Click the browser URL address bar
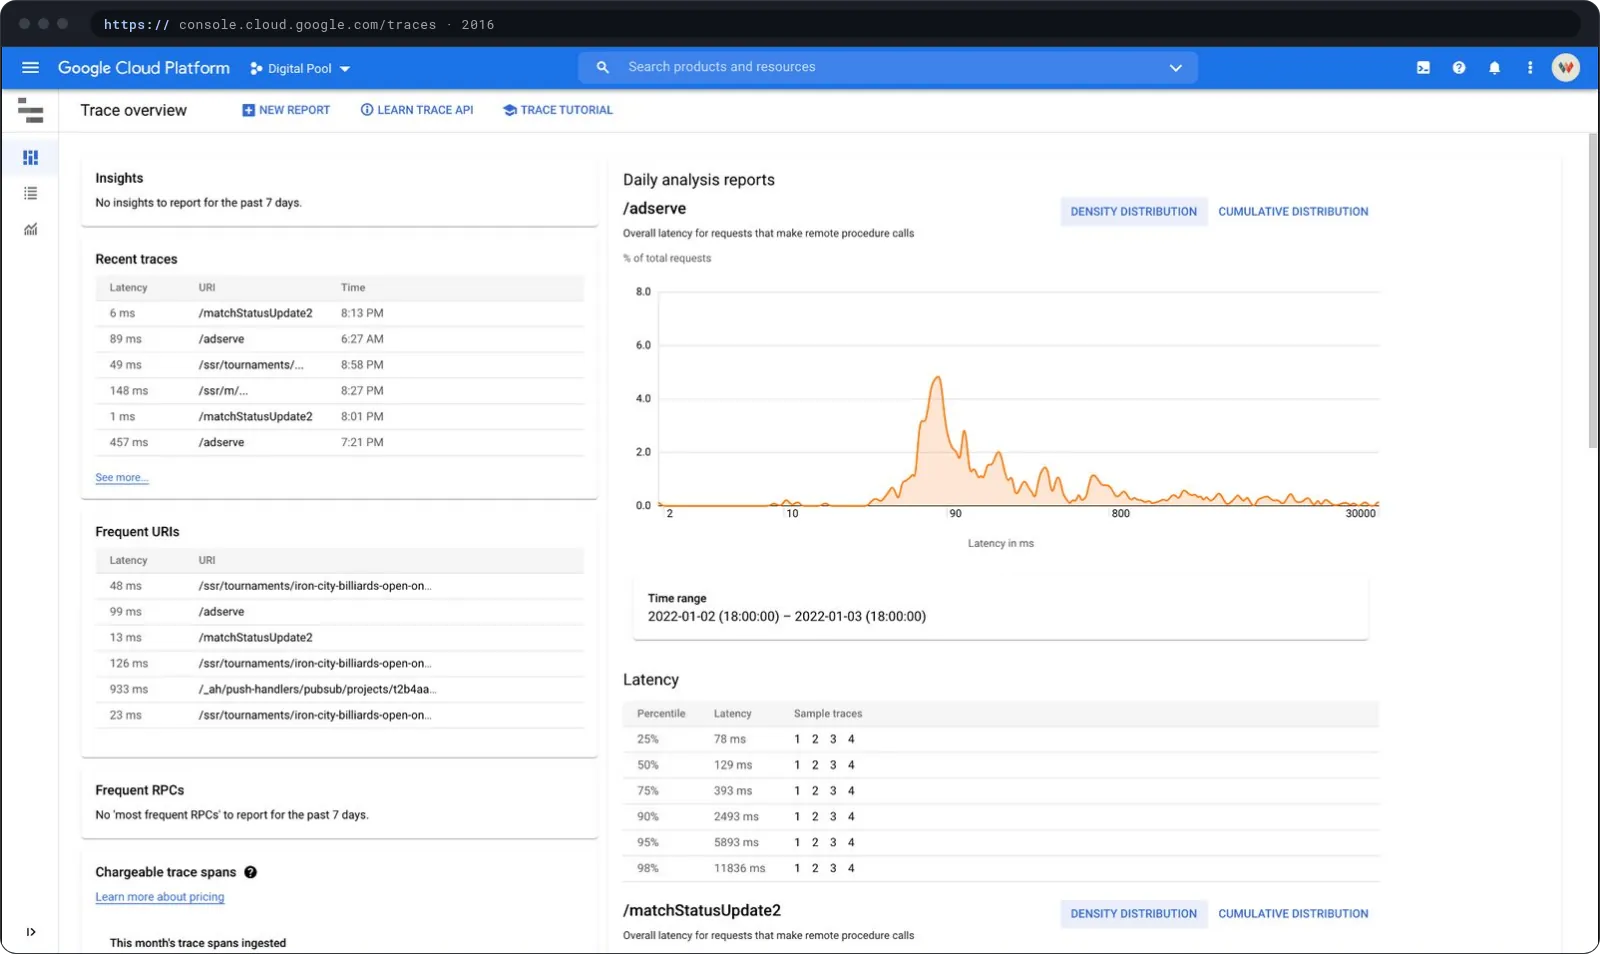The image size is (1600, 954). [838, 24]
